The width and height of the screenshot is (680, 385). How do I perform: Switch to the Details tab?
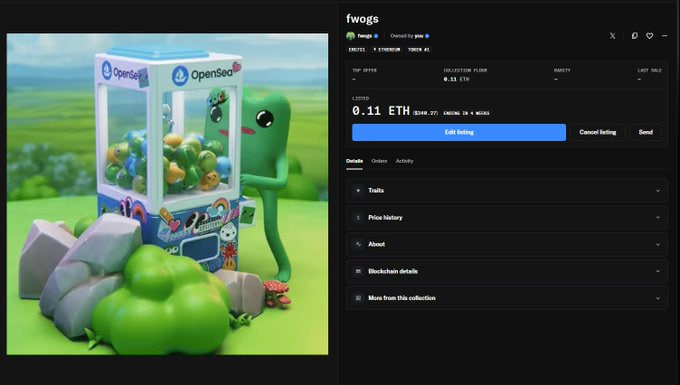(x=354, y=161)
